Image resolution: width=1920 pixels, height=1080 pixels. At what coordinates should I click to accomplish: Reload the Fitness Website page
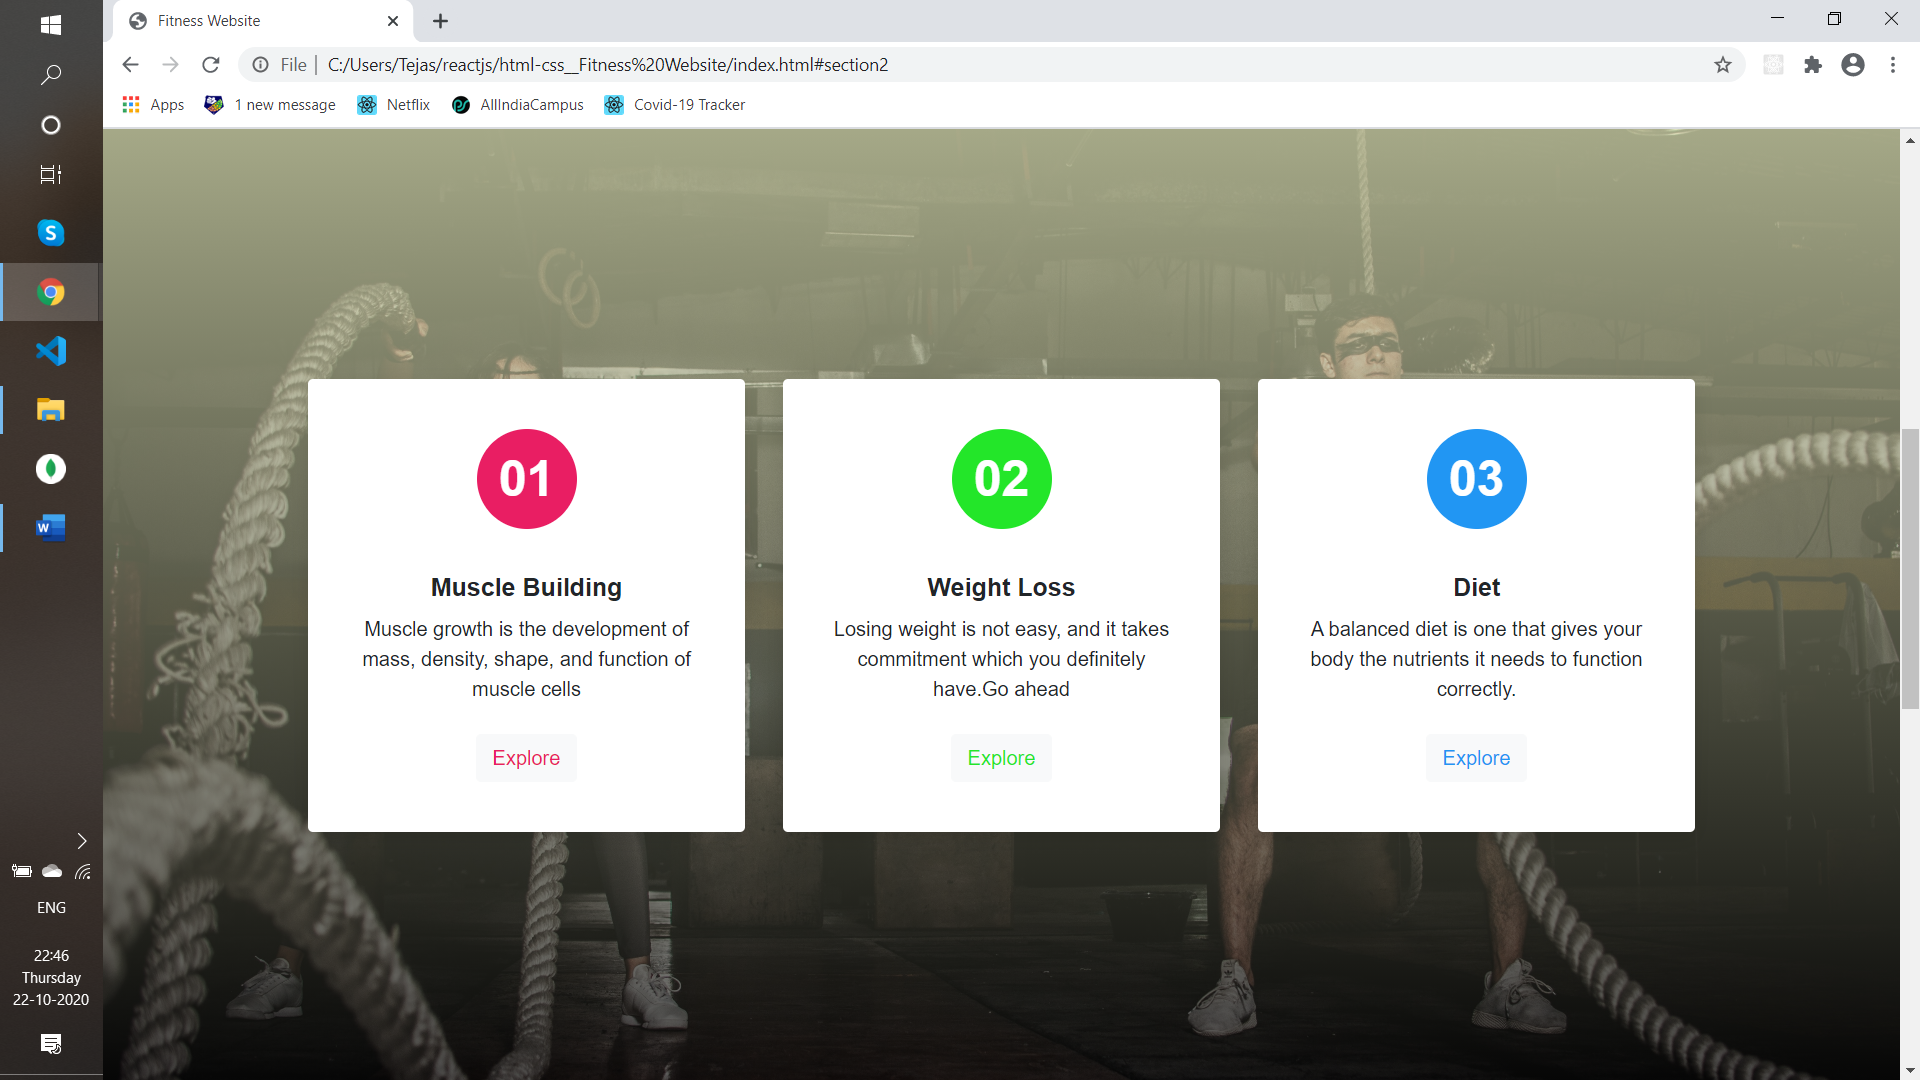(210, 65)
